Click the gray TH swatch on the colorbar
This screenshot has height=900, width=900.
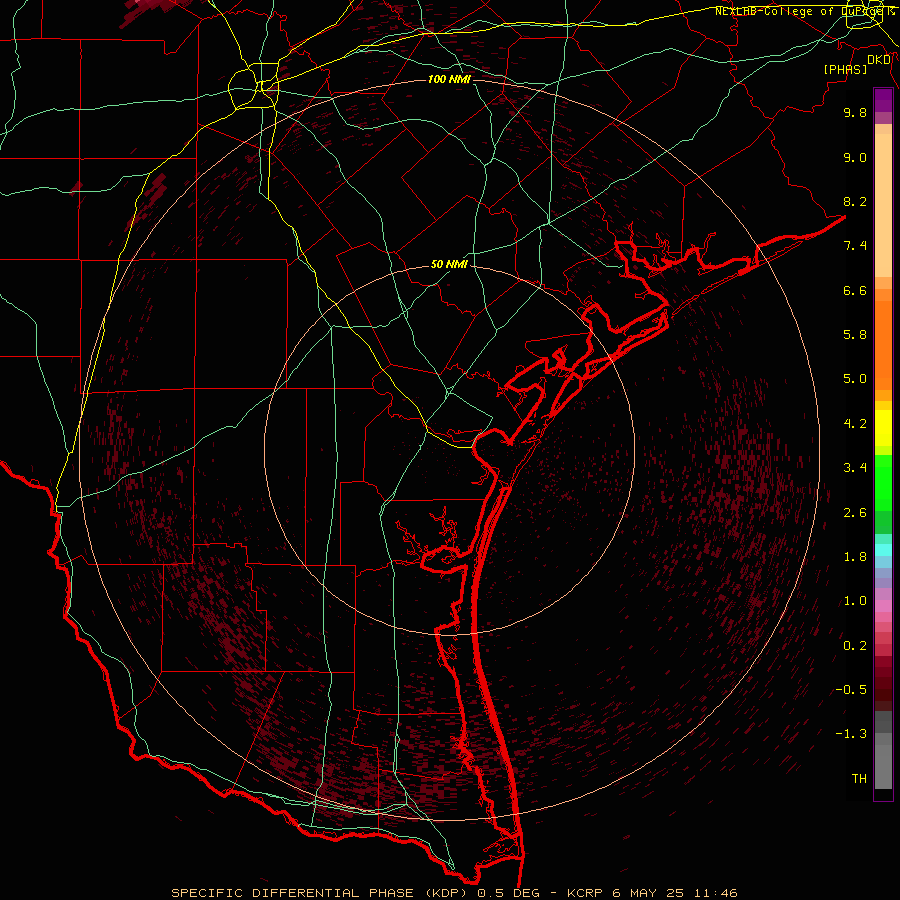pyautogui.click(x=883, y=766)
